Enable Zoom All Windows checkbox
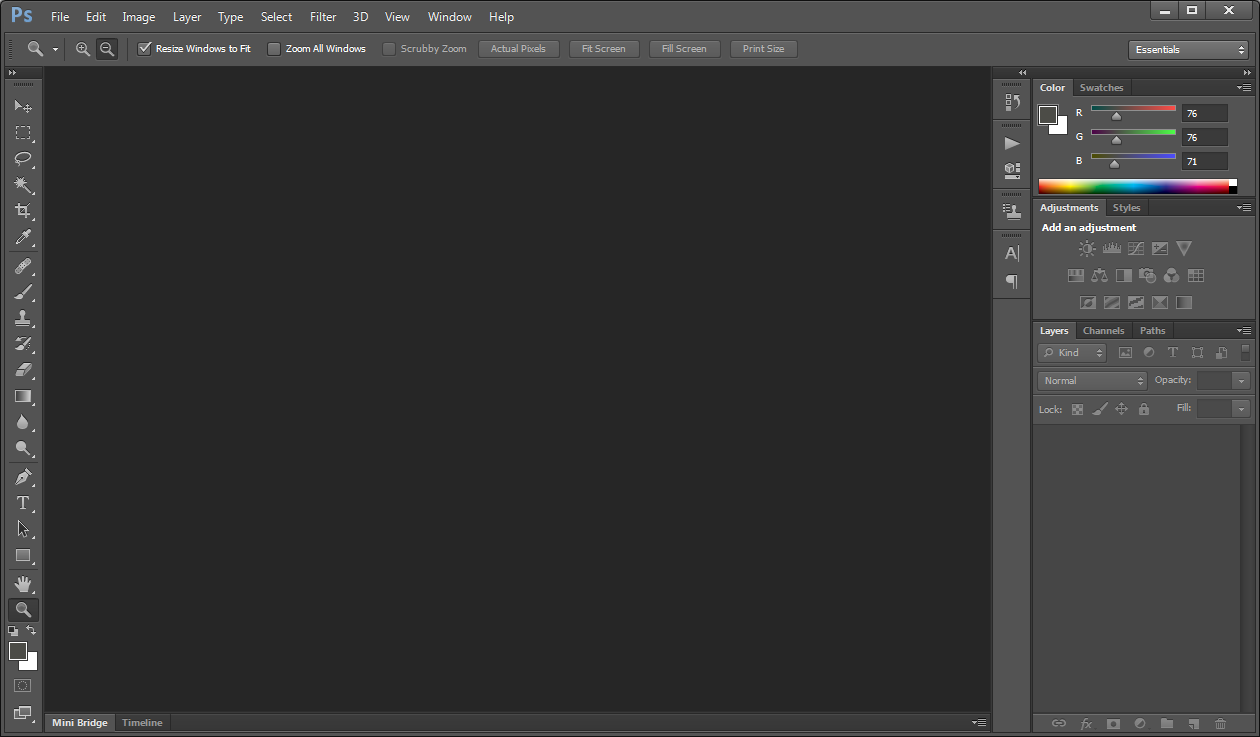 pos(274,49)
